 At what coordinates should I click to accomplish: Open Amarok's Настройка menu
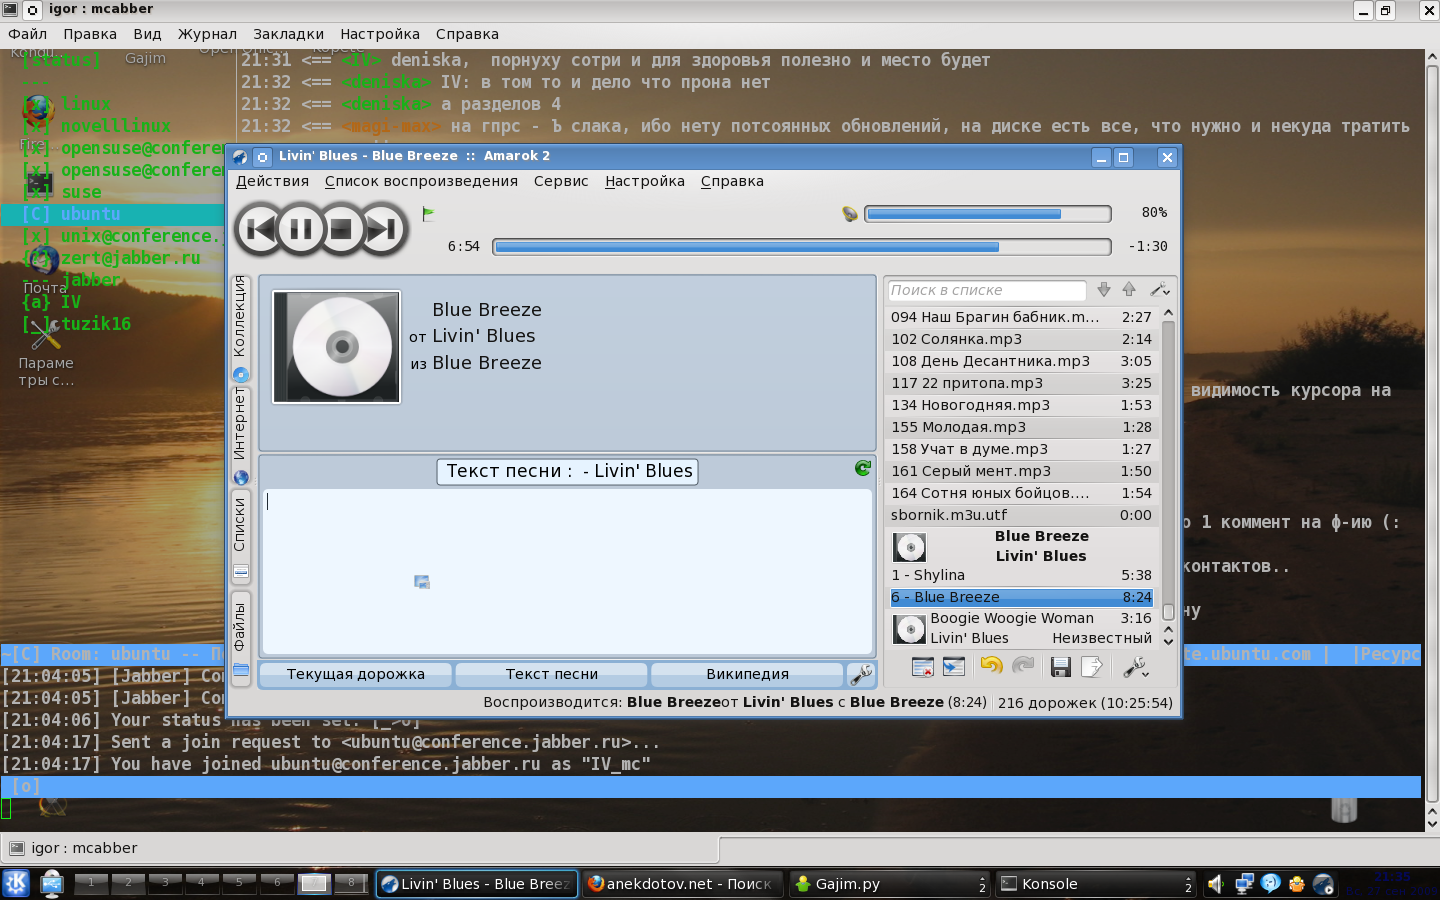click(x=645, y=181)
